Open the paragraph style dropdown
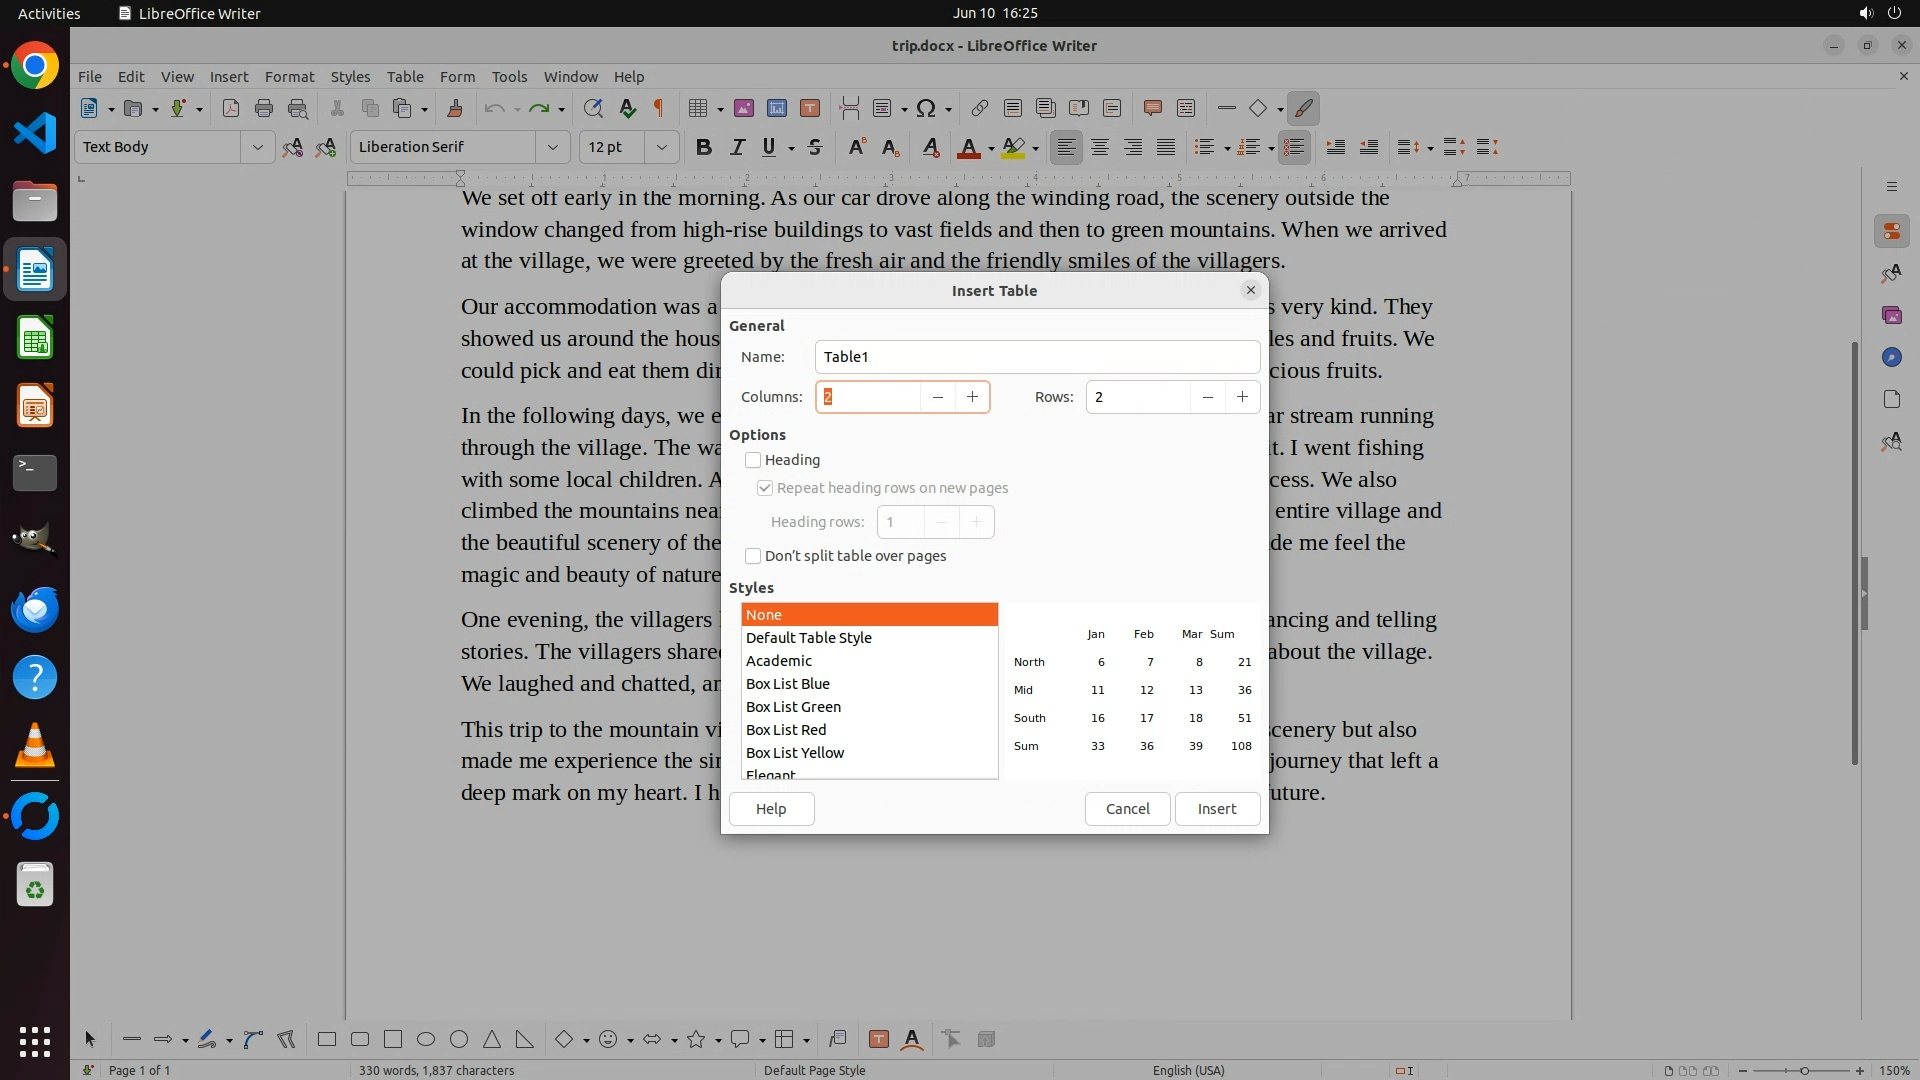 [257, 147]
